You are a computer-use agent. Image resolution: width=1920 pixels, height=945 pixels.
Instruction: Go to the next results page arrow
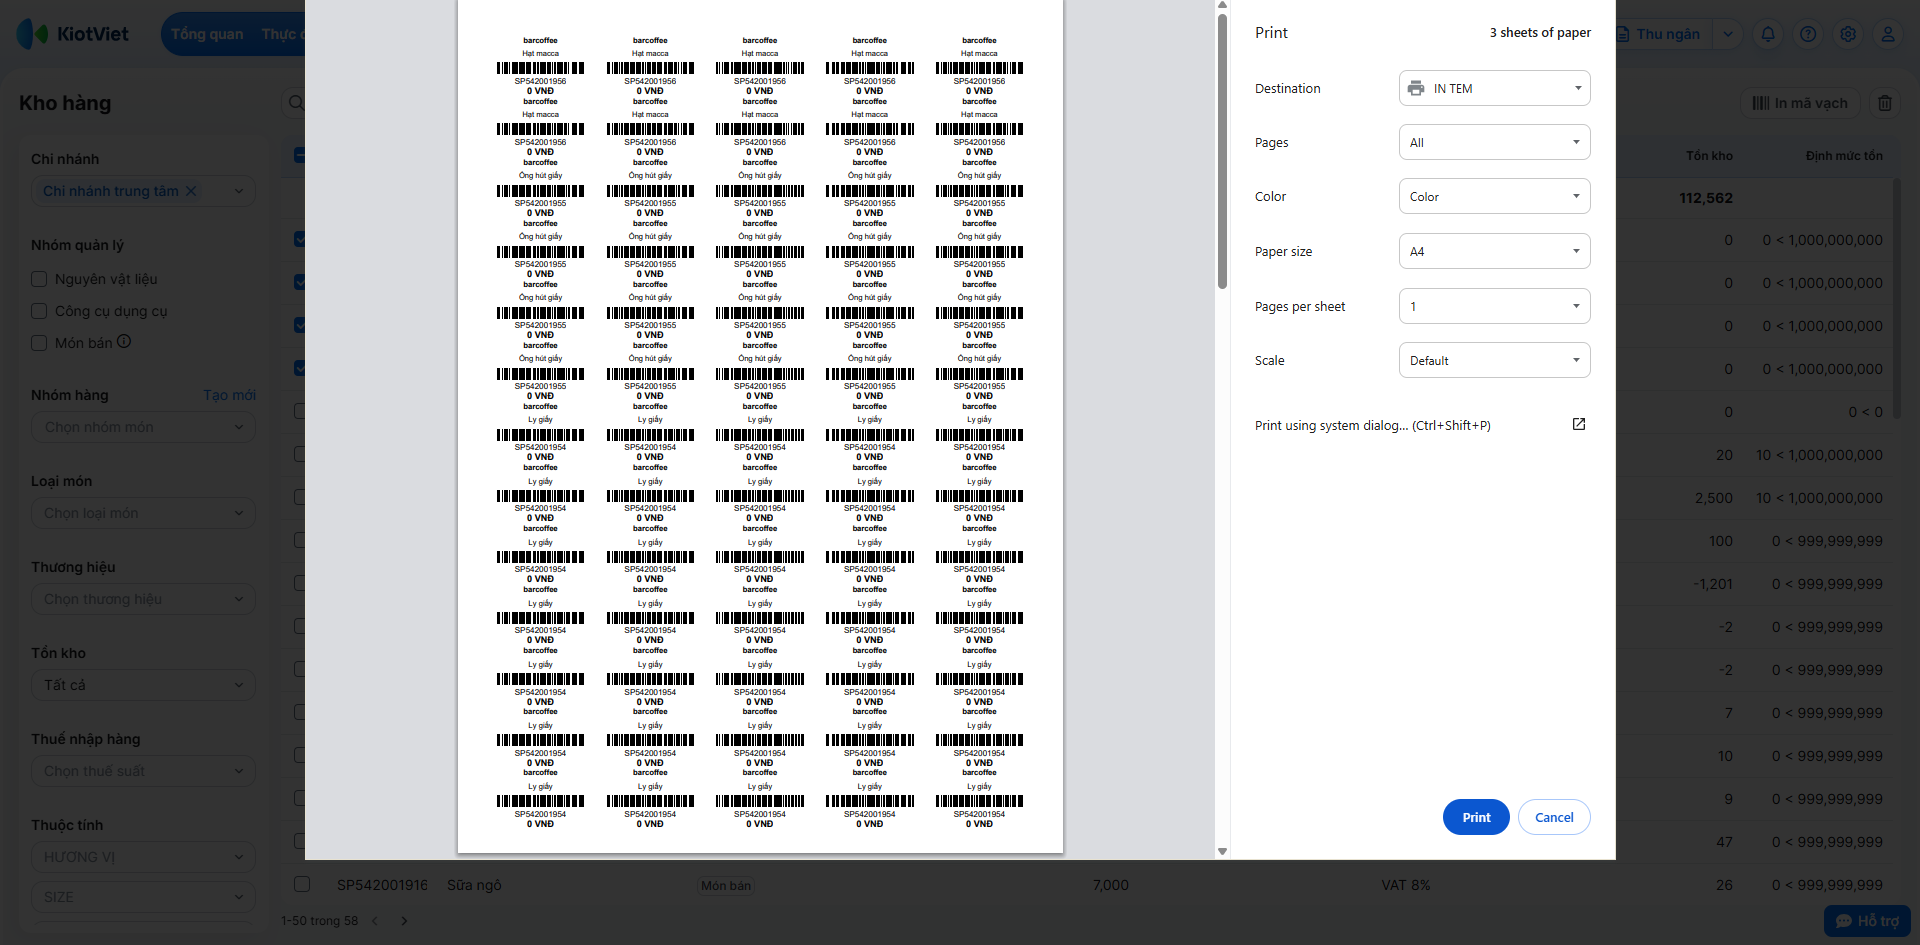(404, 921)
